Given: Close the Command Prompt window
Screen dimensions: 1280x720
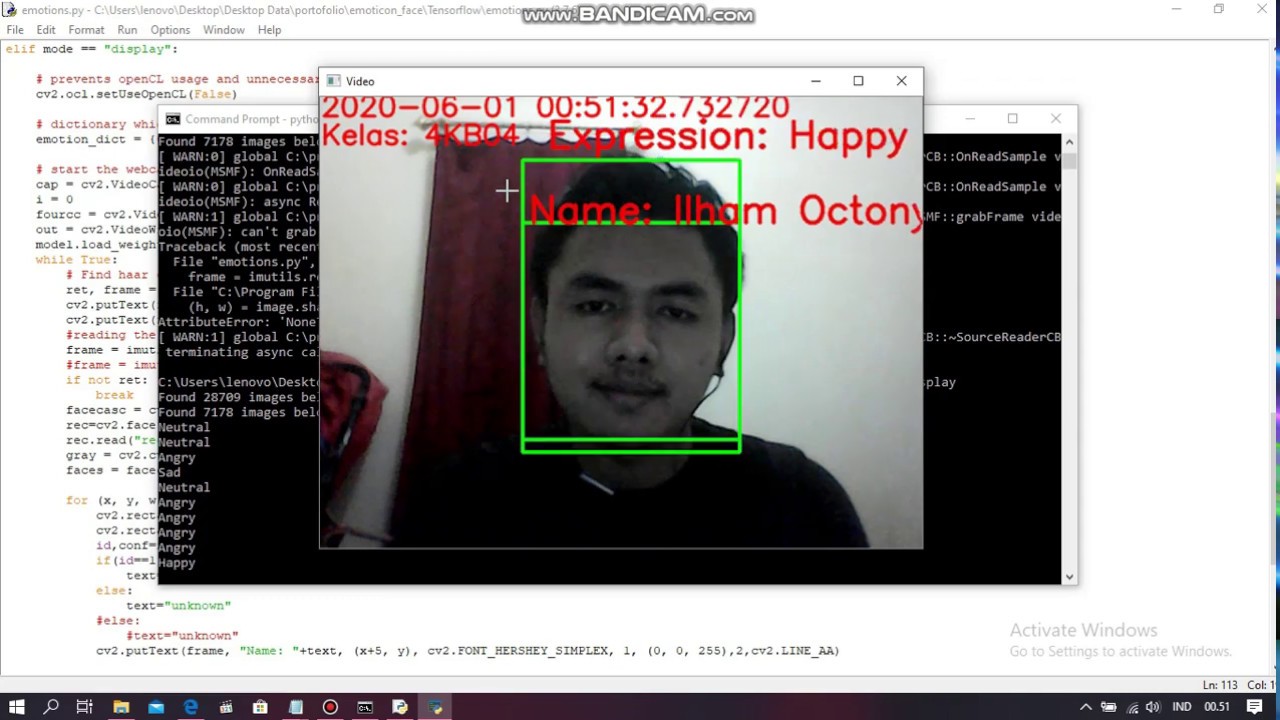Looking at the screenshot, I should pyautogui.click(x=1056, y=119).
